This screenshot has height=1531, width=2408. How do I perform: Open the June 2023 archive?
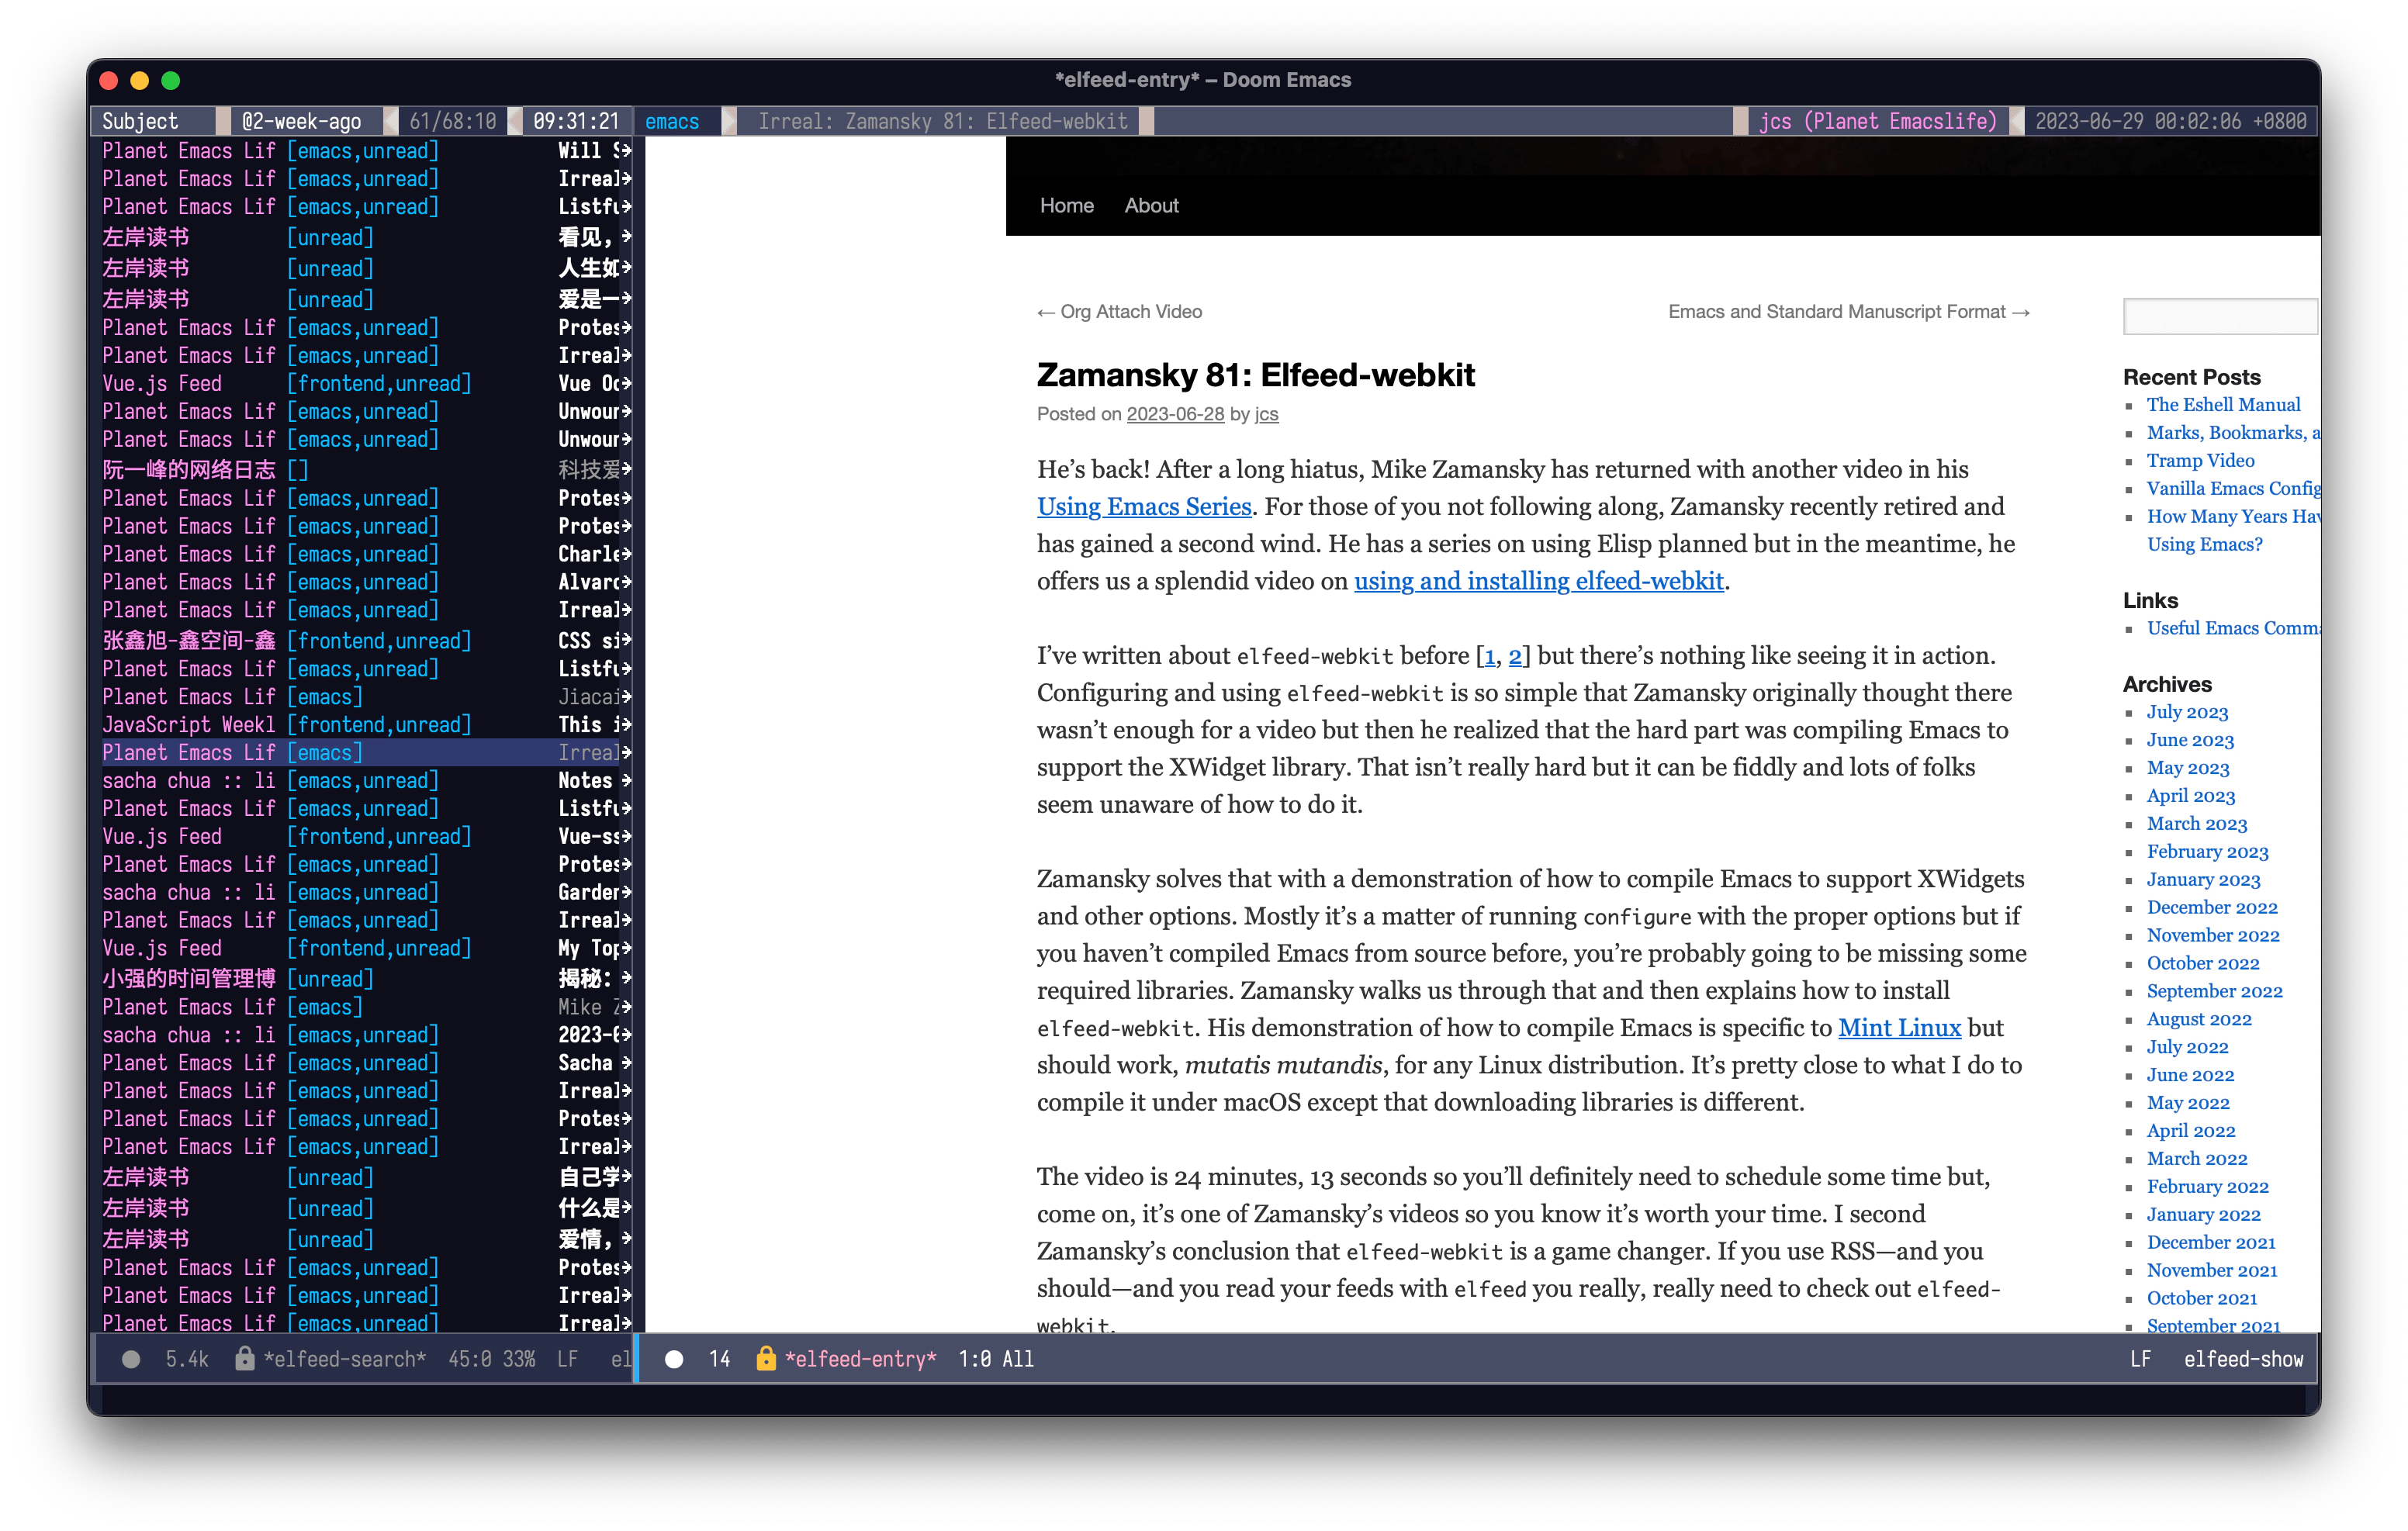2189,740
